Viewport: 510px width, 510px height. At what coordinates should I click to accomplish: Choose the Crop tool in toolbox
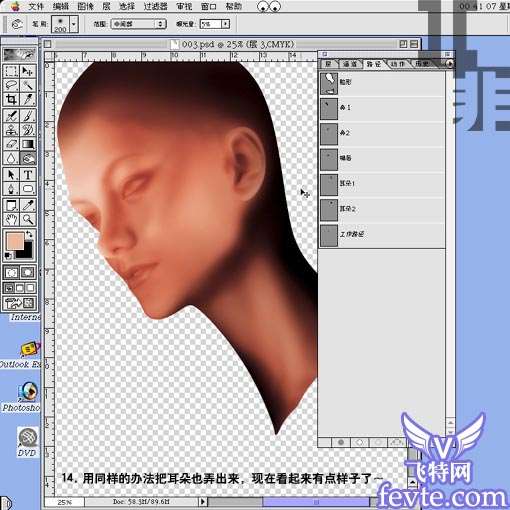click(11, 99)
